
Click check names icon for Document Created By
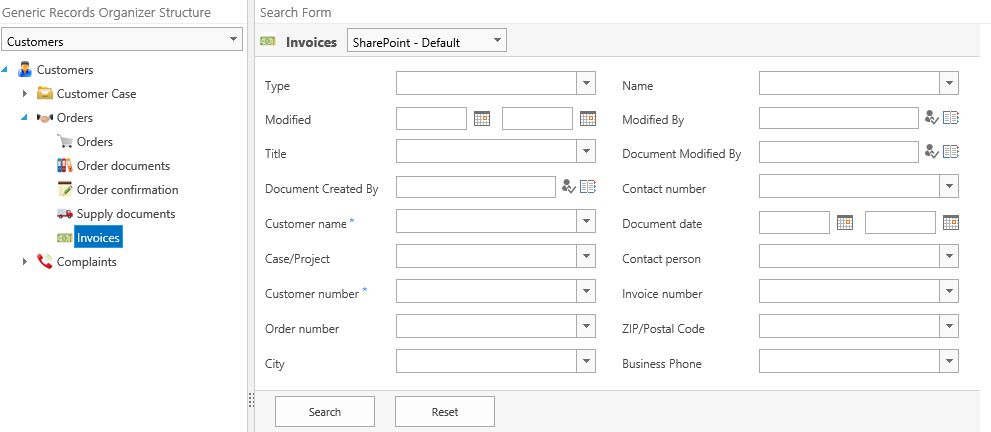(x=569, y=187)
